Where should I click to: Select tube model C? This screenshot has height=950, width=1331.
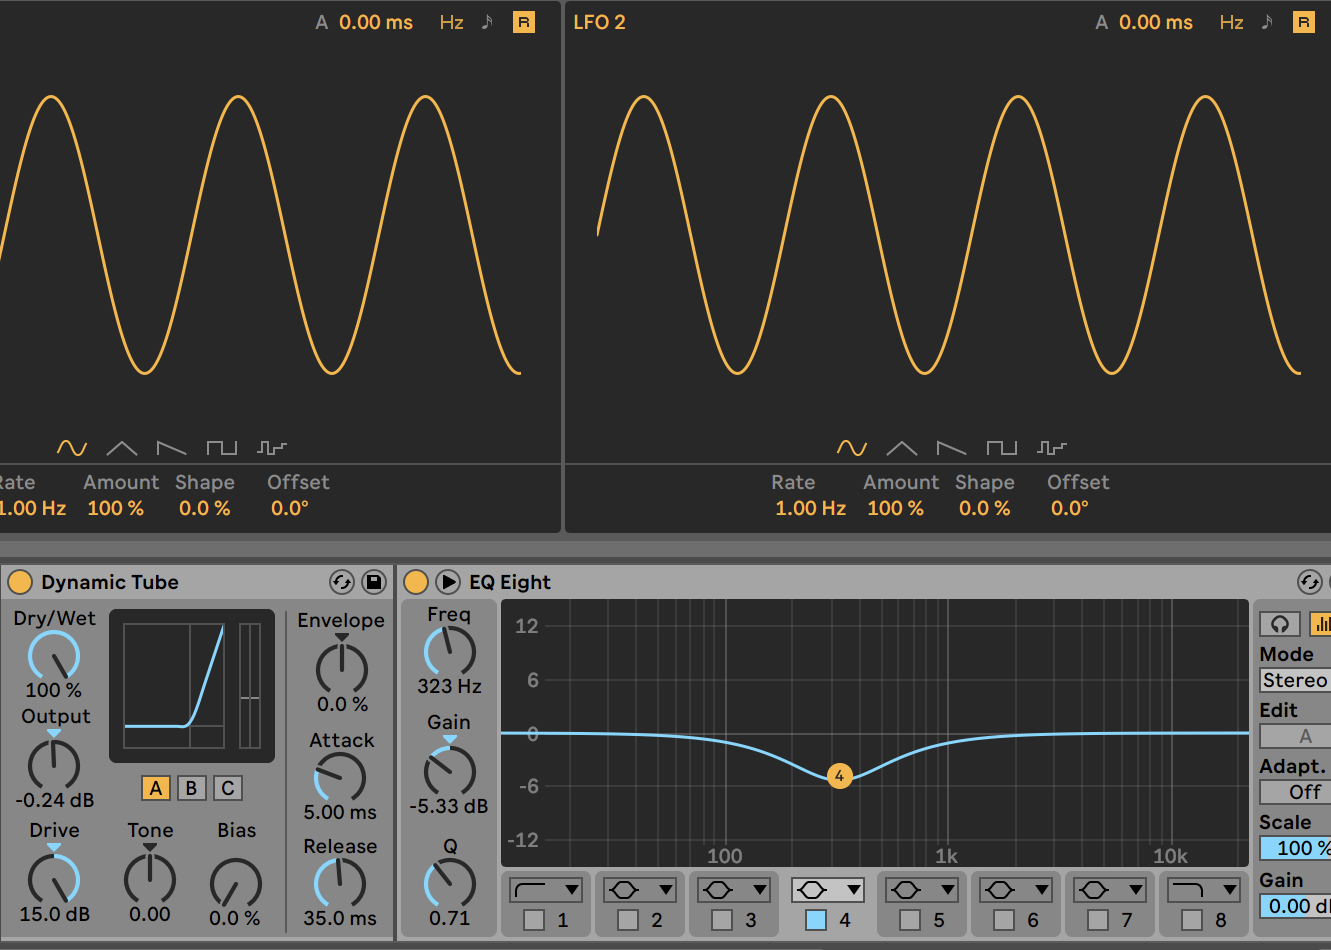tap(228, 788)
